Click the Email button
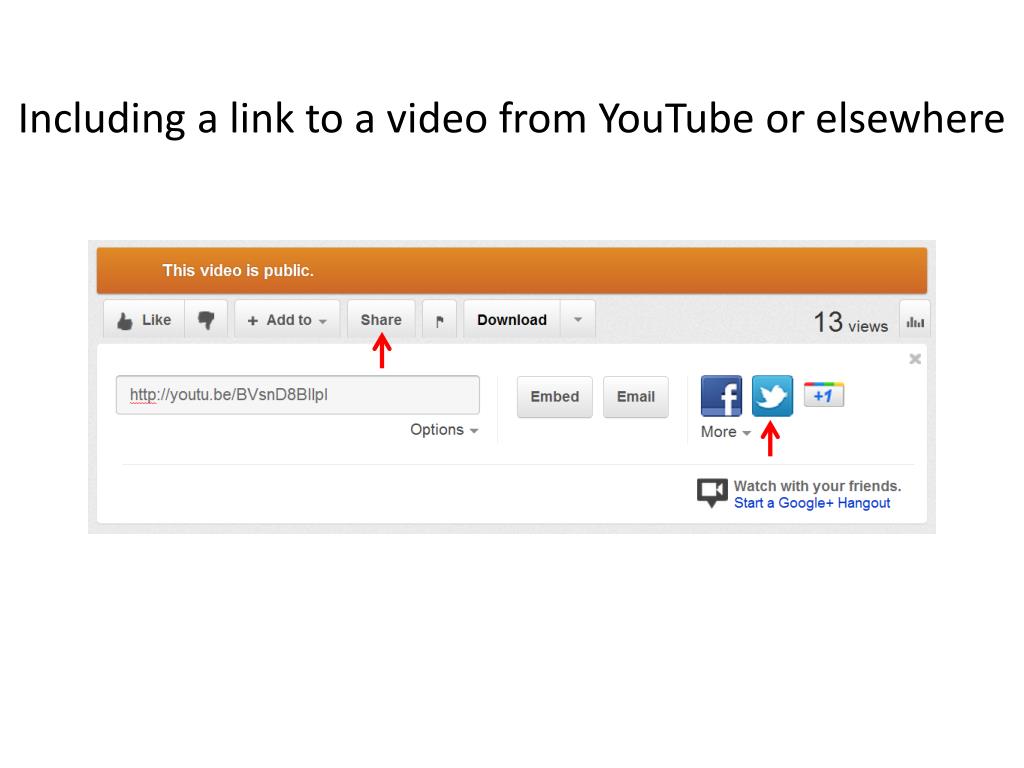 [x=635, y=396]
